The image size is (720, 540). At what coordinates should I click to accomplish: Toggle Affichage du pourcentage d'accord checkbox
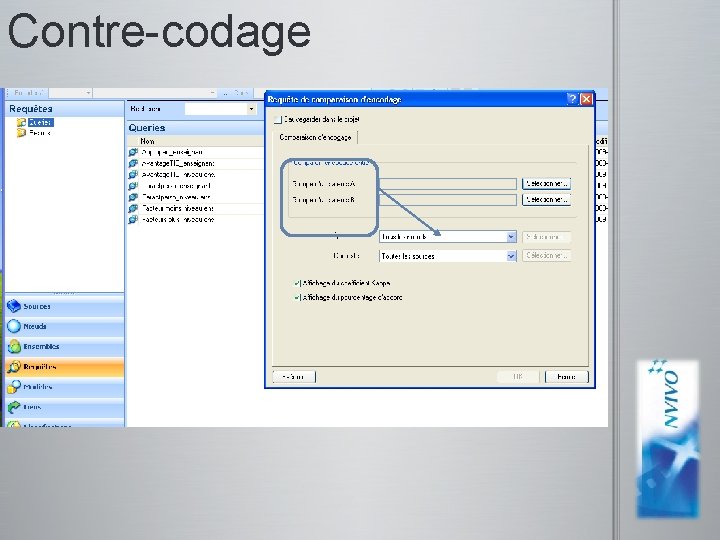[297, 298]
